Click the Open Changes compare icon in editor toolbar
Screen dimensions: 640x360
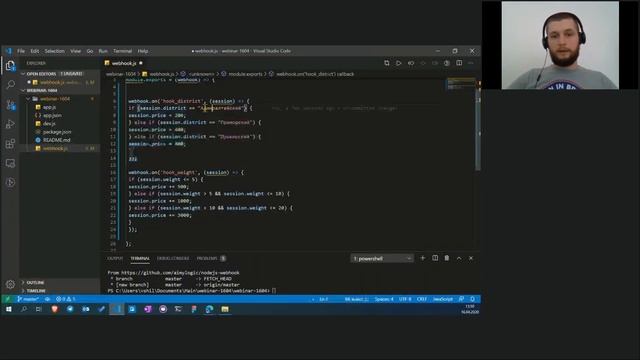387,63
